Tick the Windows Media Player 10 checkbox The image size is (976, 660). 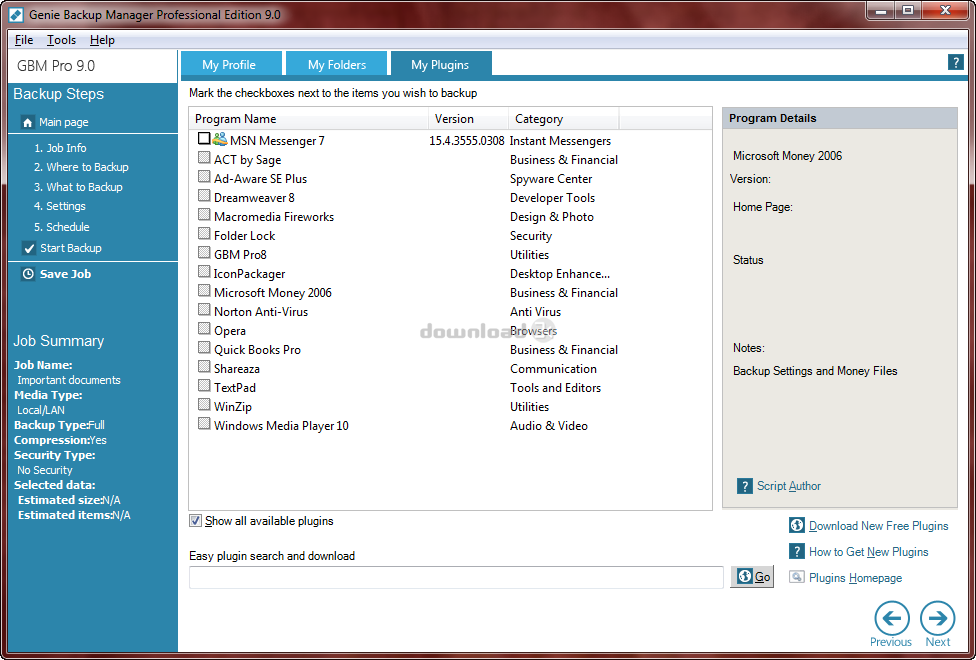pyautogui.click(x=204, y=423)
